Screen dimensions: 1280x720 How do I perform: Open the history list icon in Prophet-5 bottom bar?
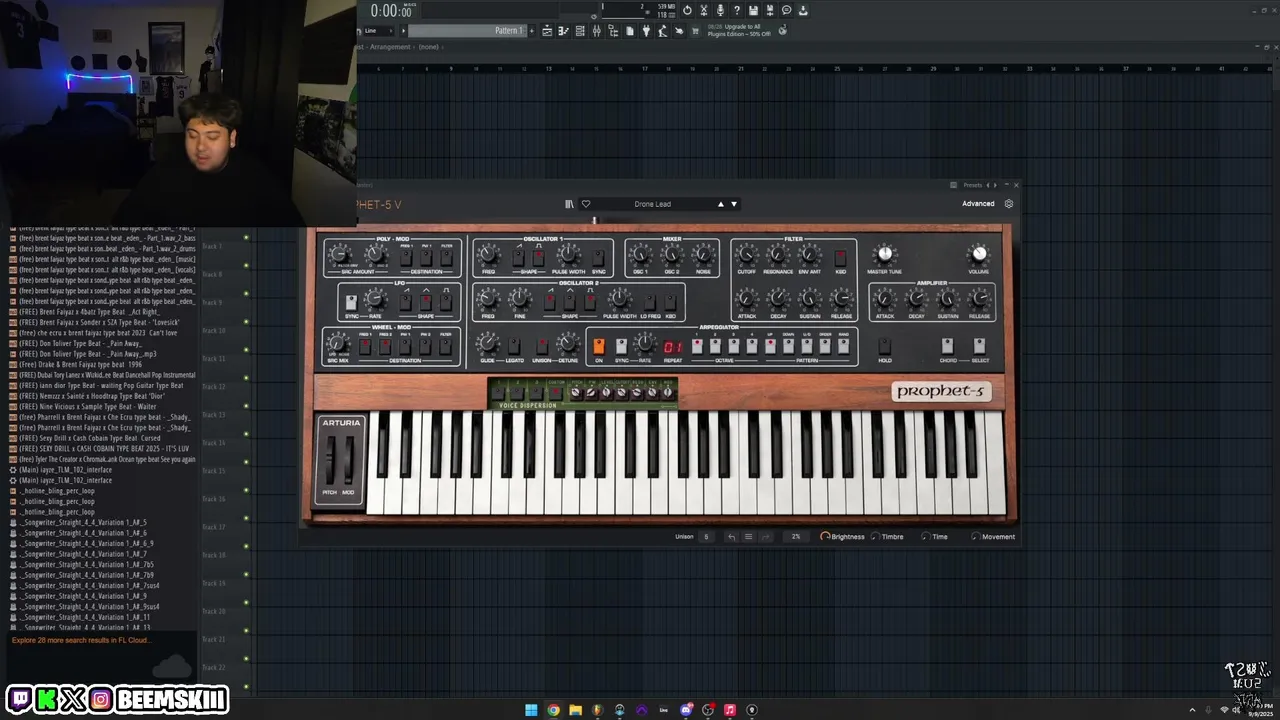click(x=748, y=537)
